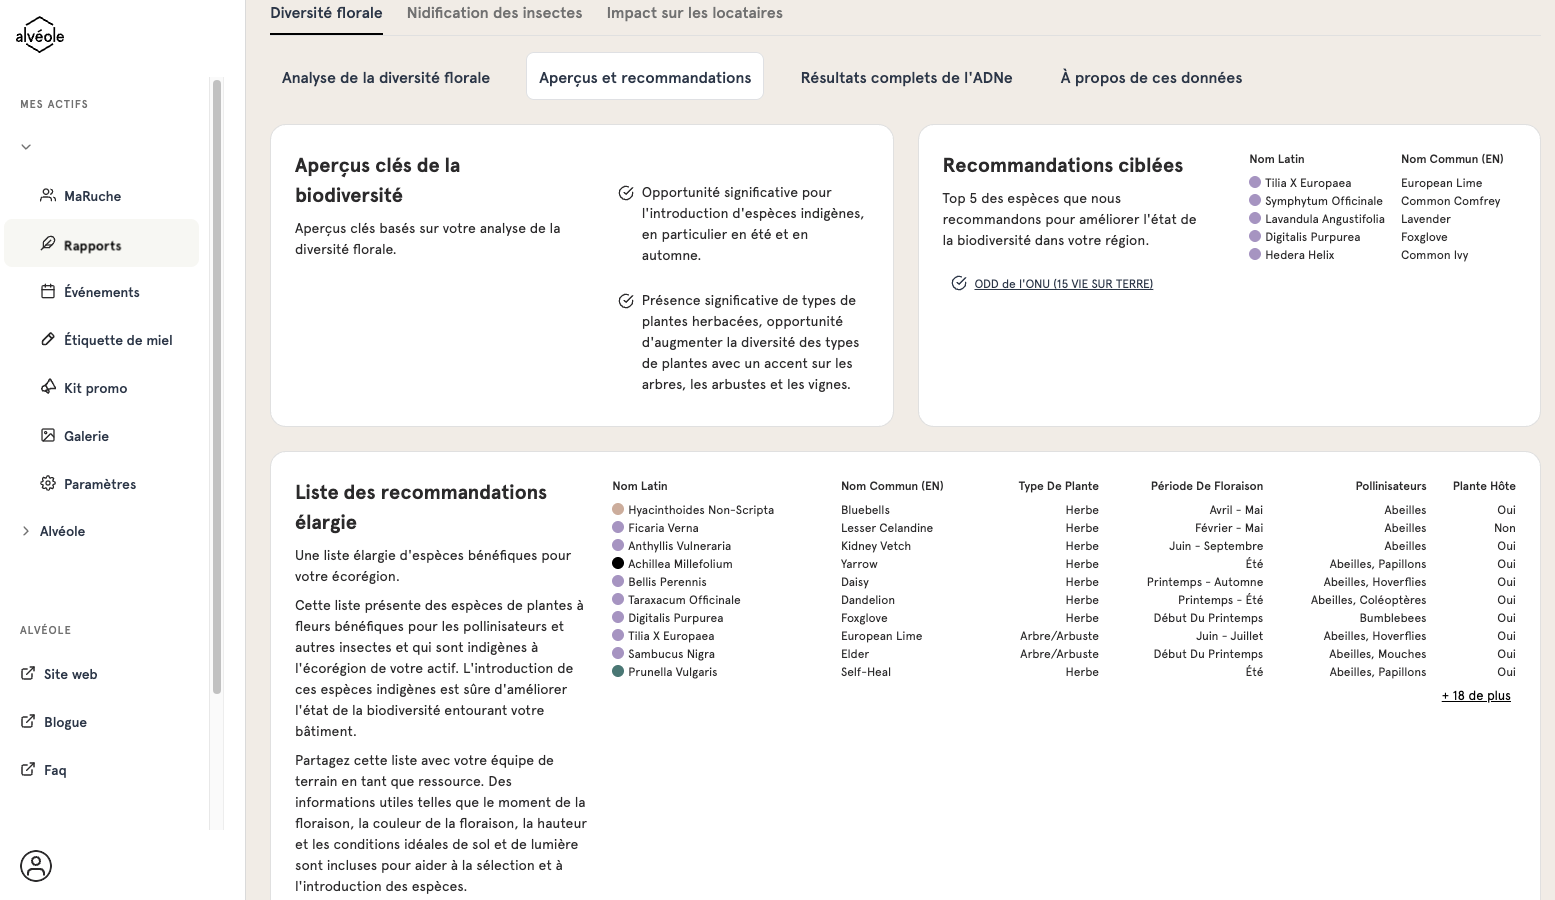This screenshot has height=900, width=1555.
Task: Click the MaRuche people icon
Action: click(x=47, y=195)
